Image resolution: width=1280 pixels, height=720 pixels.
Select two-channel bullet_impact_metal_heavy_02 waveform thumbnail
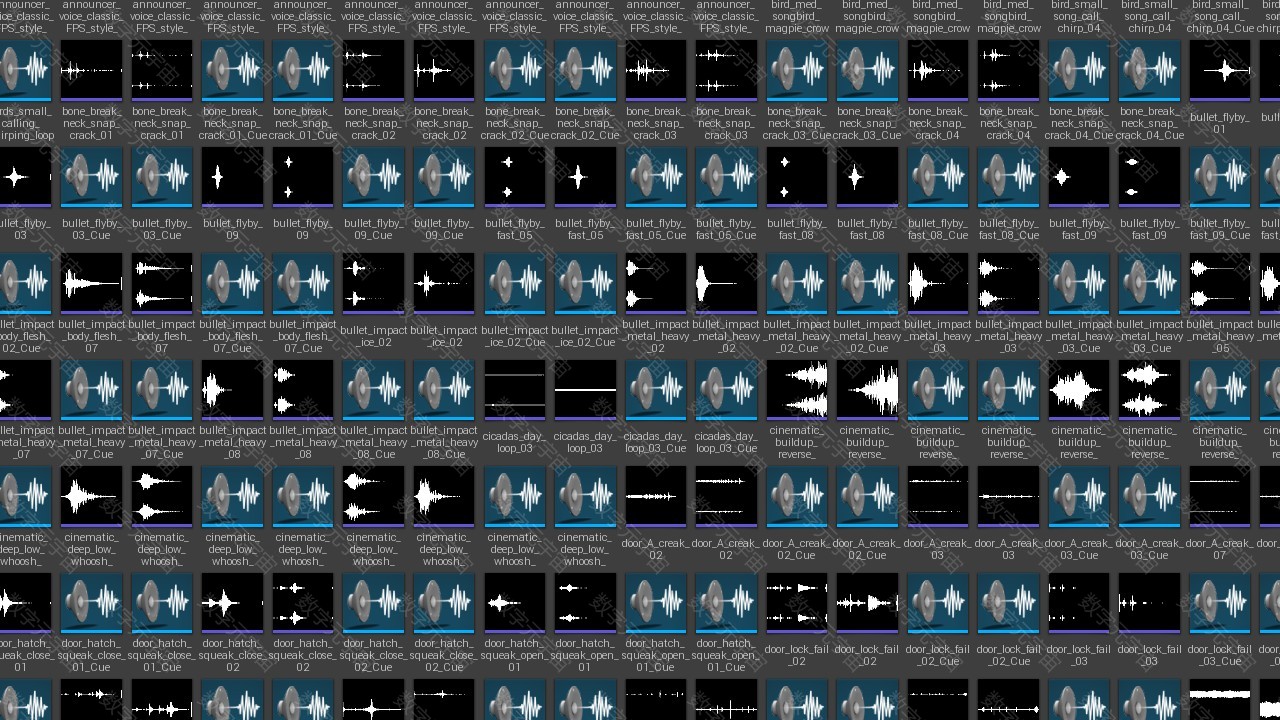[655, 284]
